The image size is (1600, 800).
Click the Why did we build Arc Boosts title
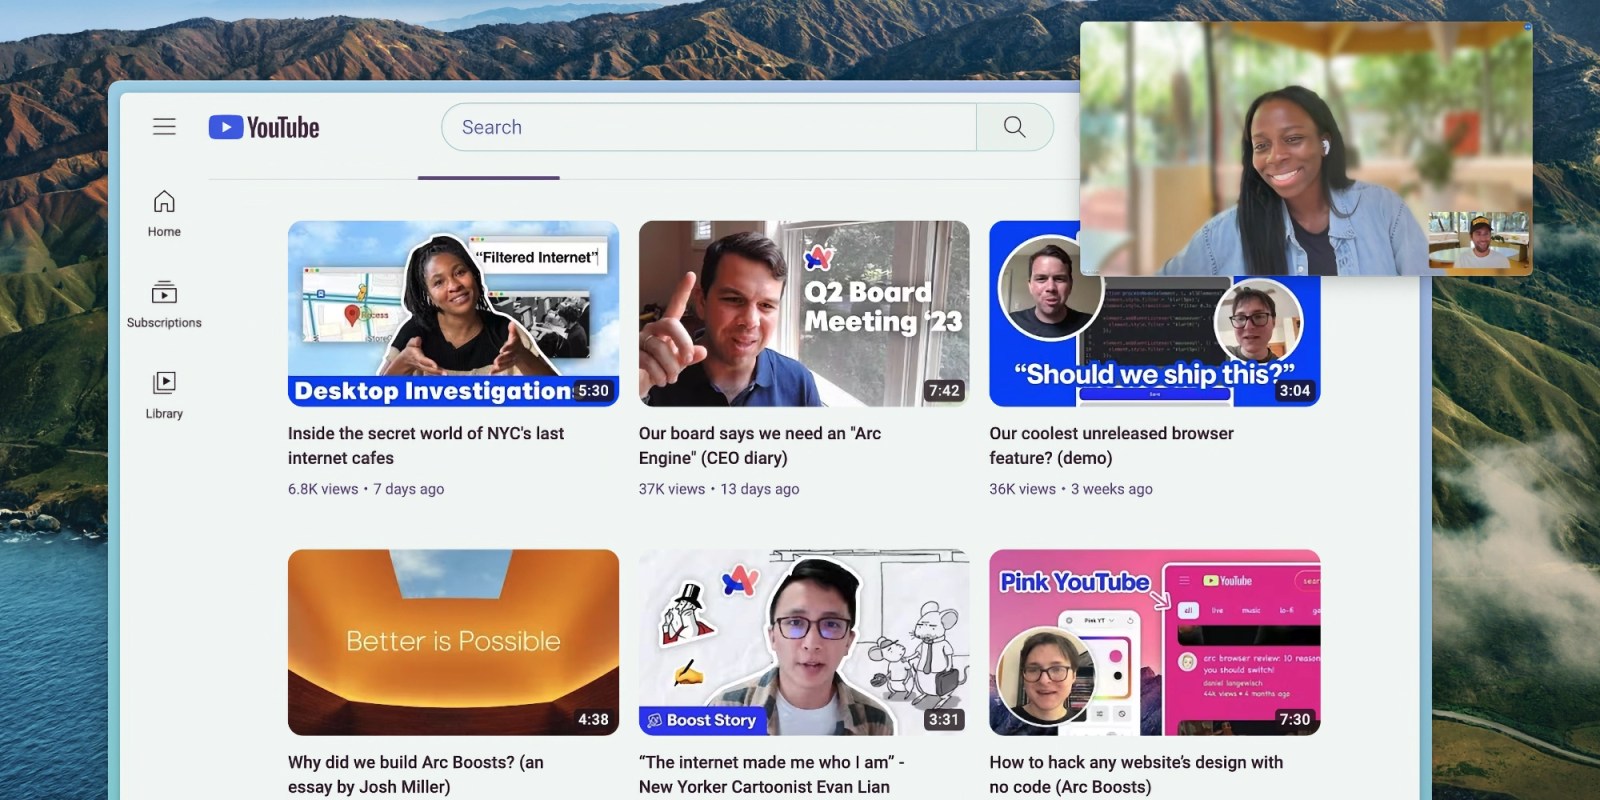(x=416, y=774)
